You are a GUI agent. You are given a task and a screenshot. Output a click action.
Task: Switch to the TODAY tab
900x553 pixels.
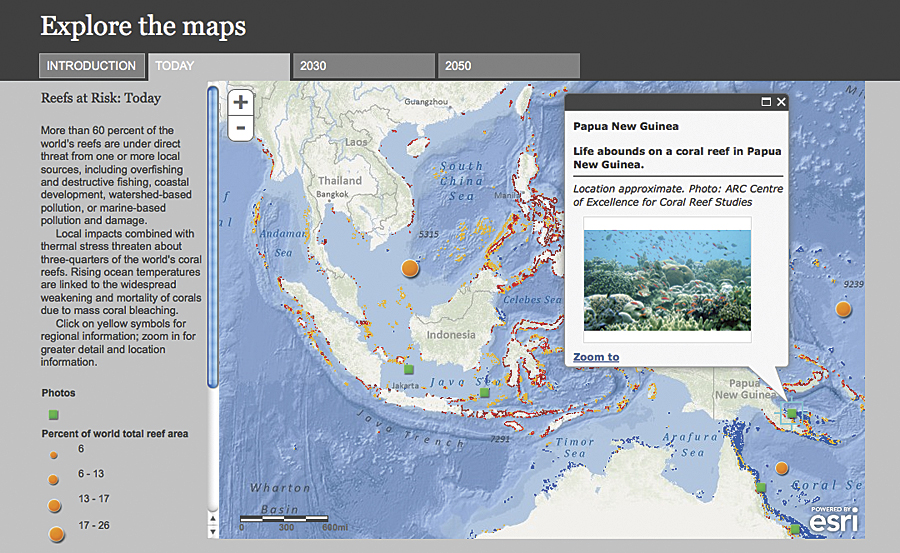click(x=219, y=66)
